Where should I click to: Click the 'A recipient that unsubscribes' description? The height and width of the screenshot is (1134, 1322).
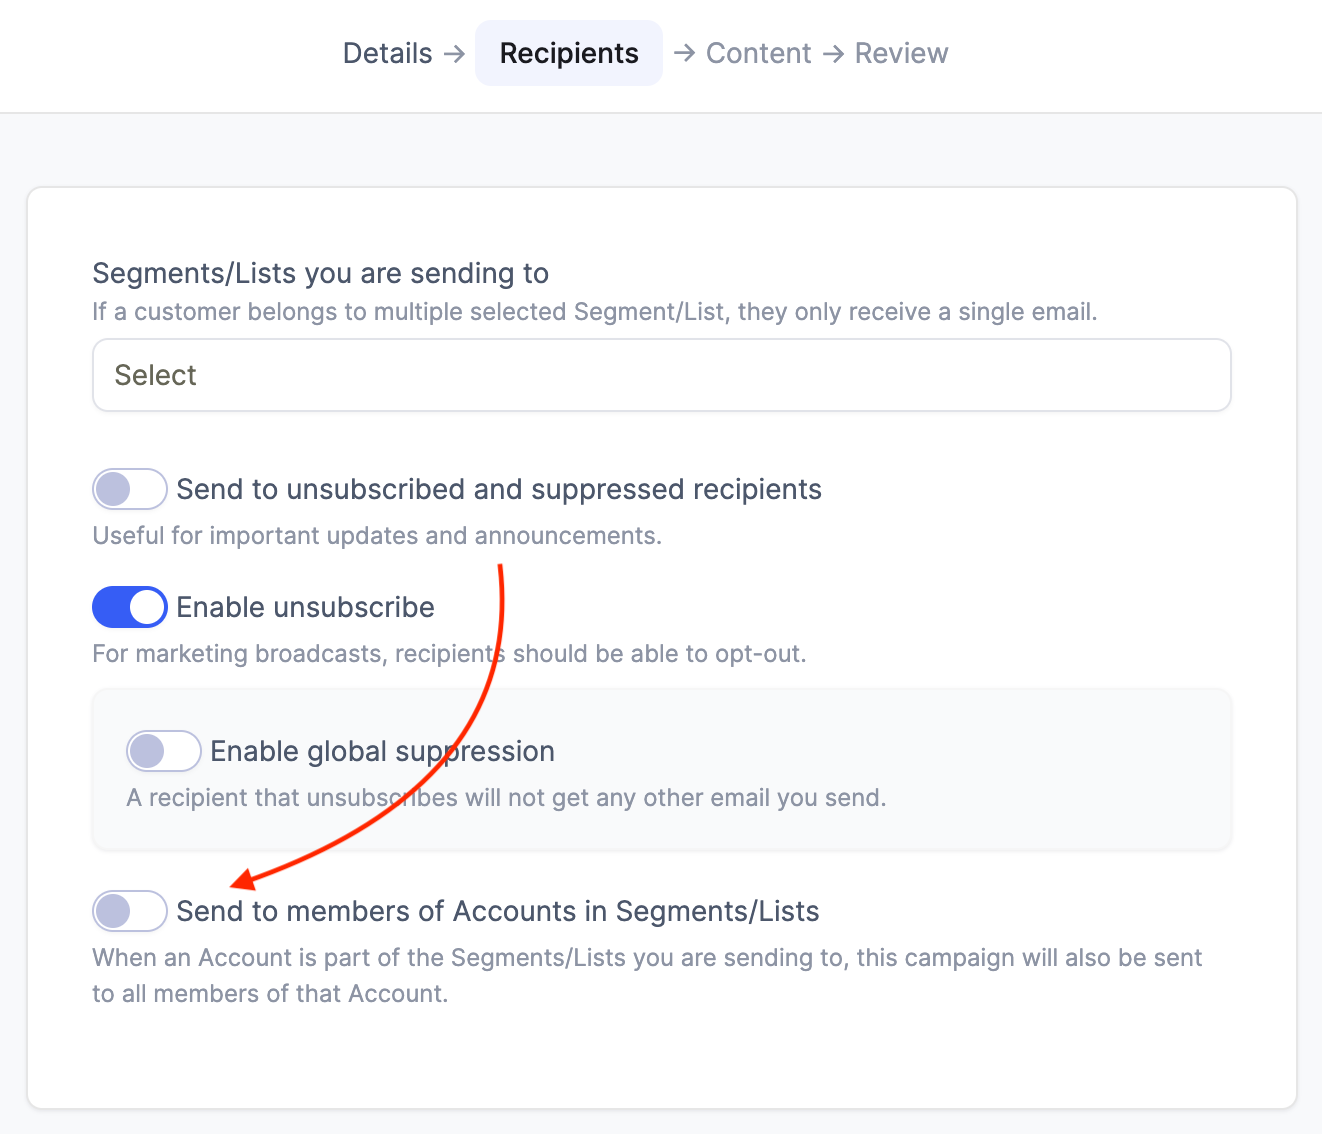point(506,797)
